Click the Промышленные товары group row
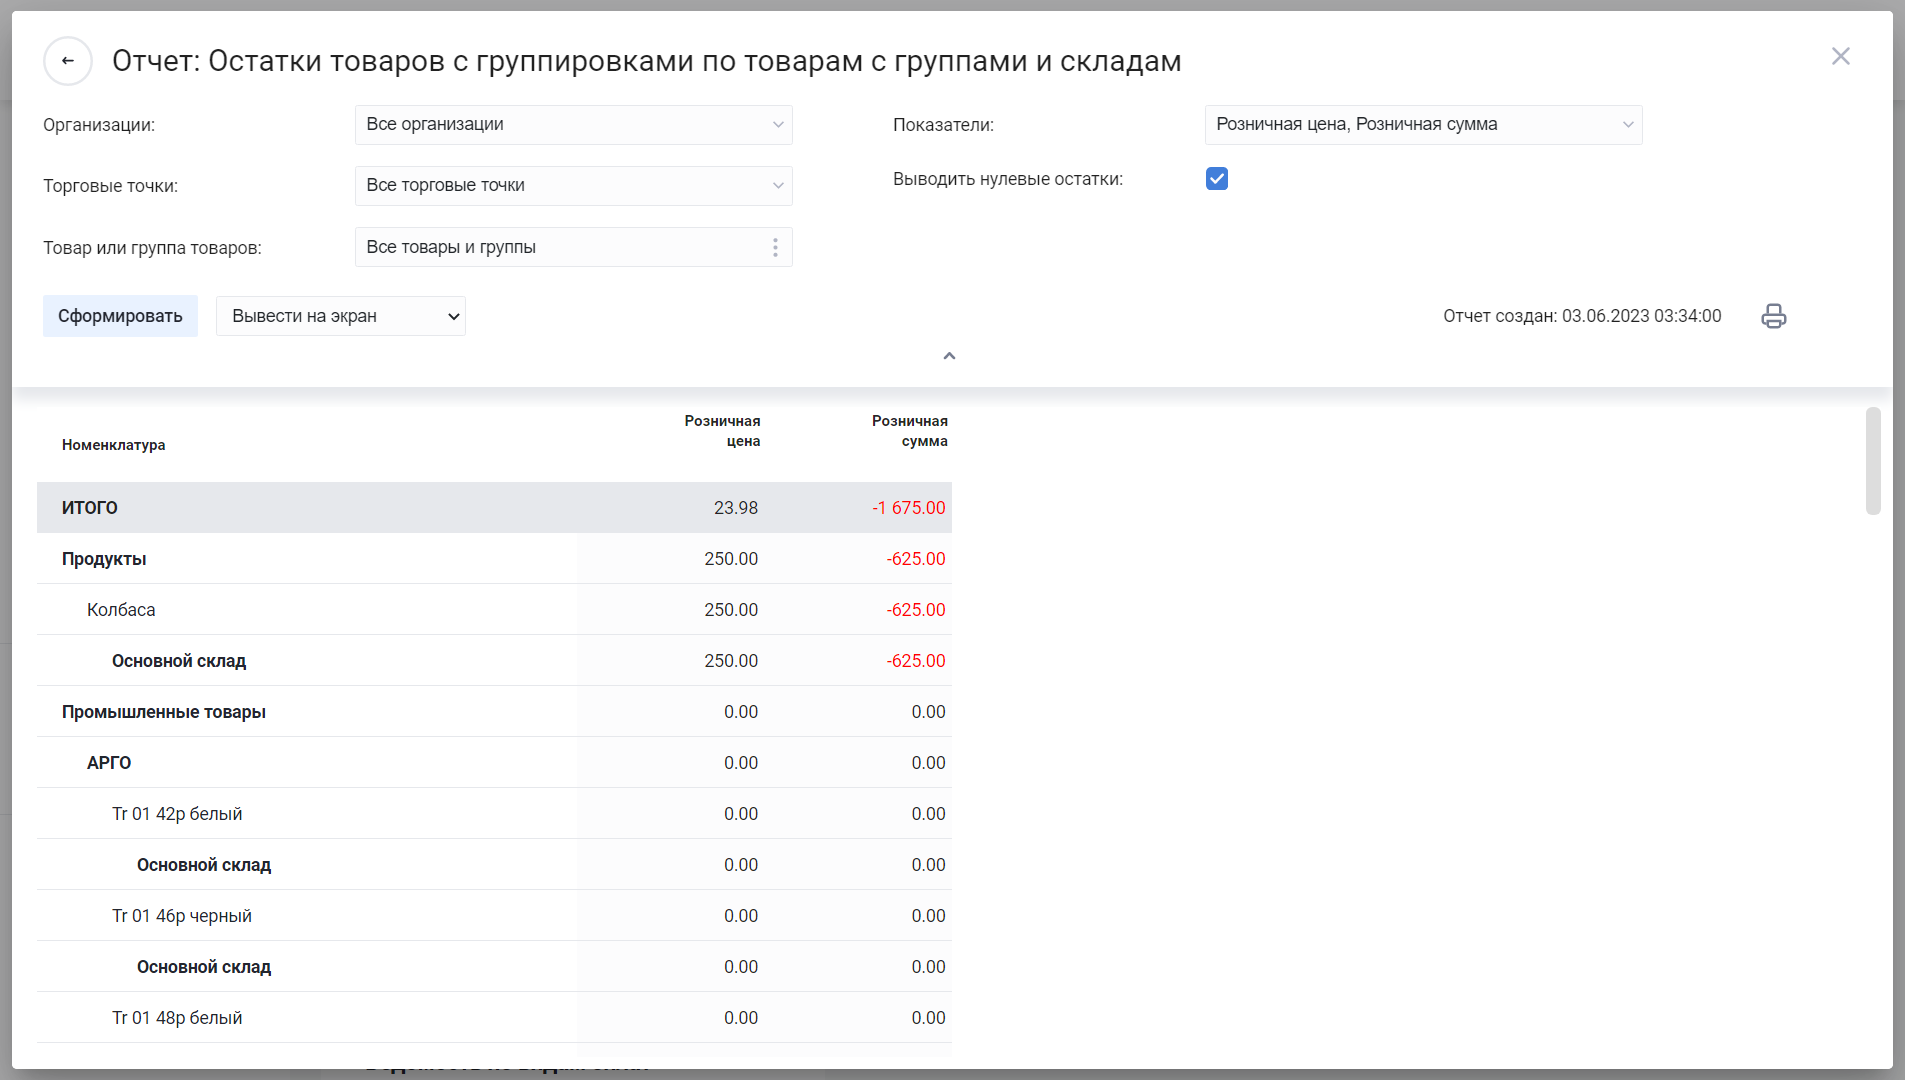1920x1080 pixels. (x=164, y=712)
